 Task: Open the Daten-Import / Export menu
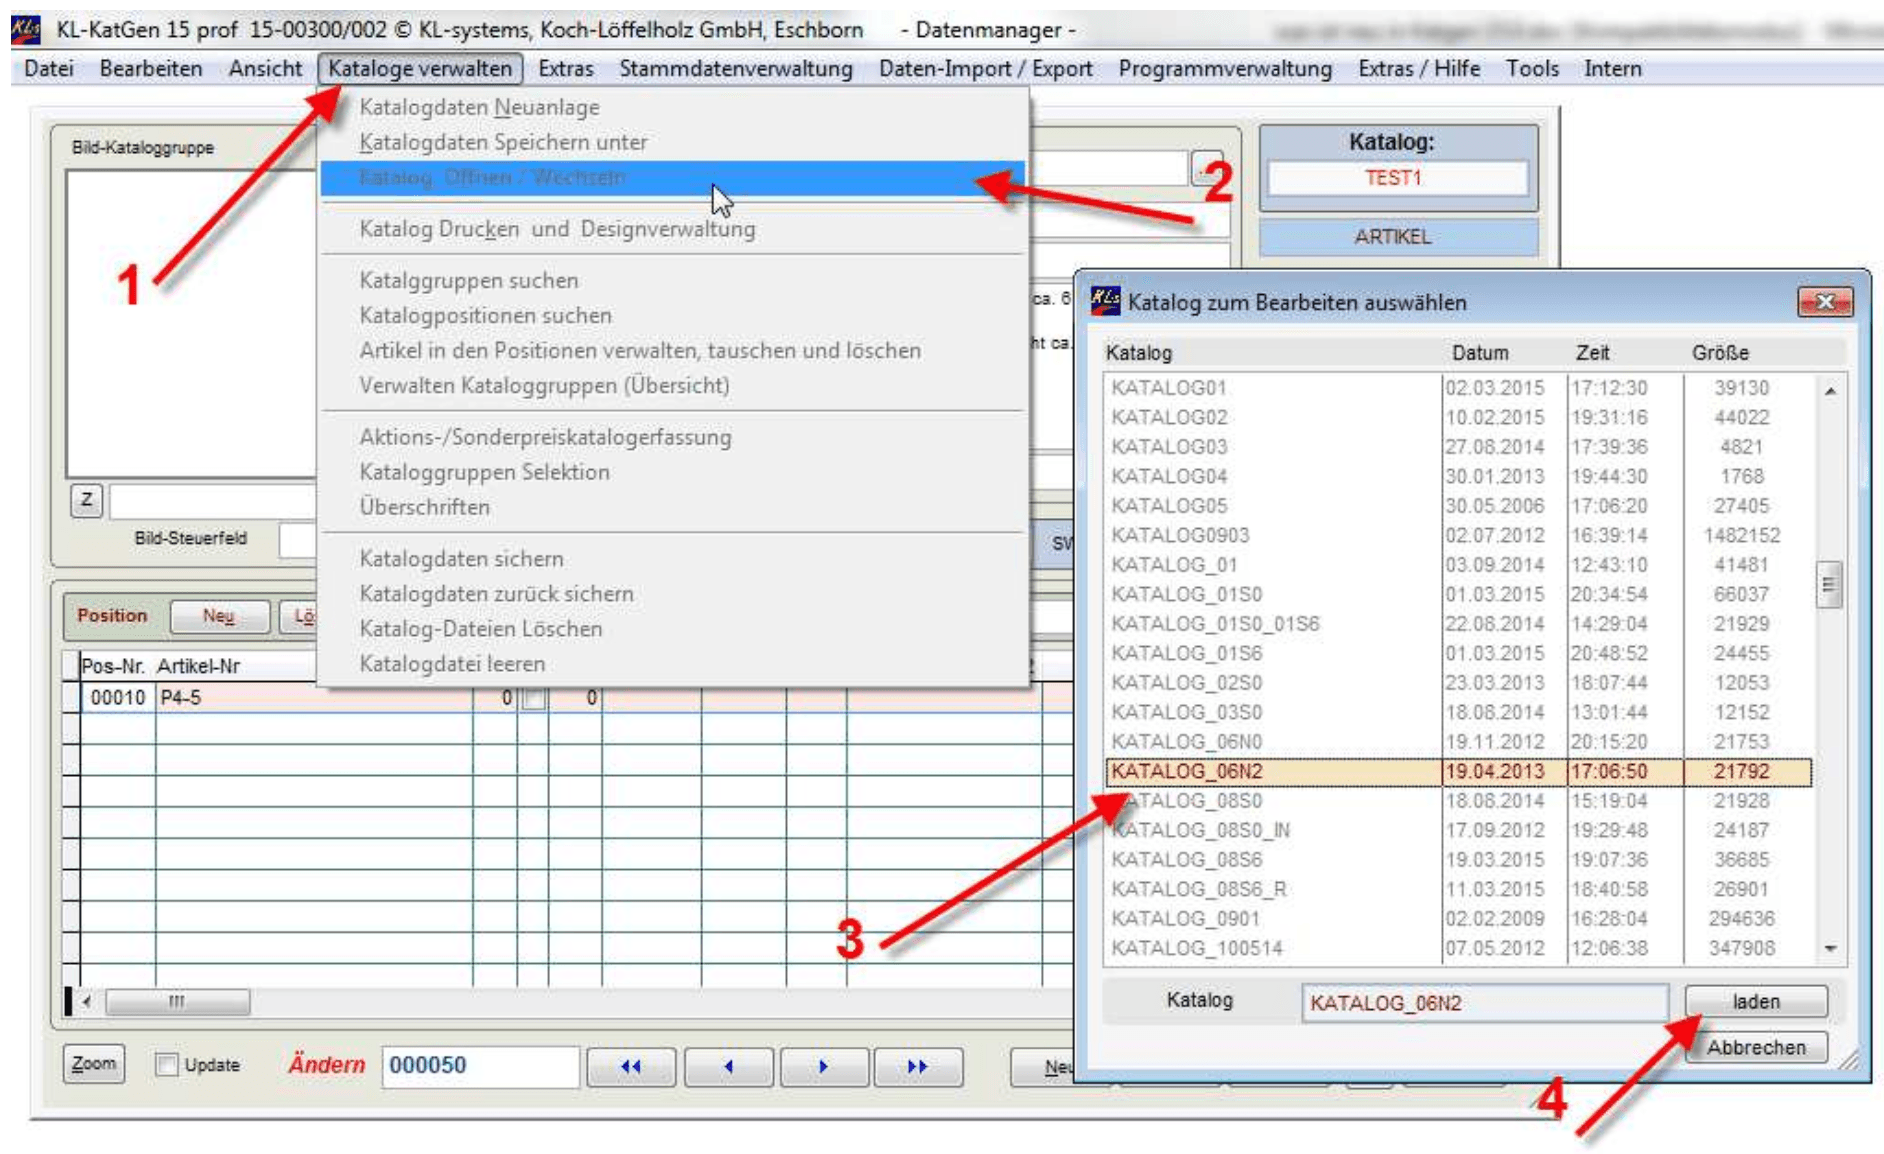(x=985, y=69)
